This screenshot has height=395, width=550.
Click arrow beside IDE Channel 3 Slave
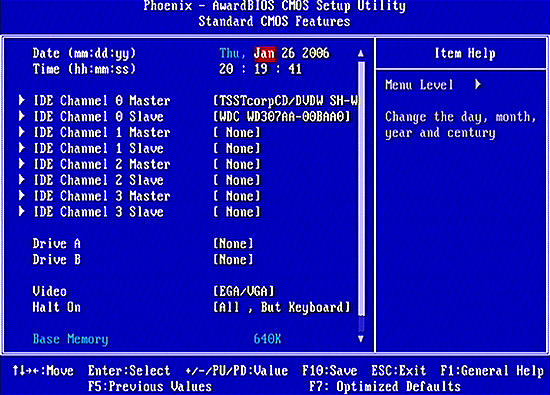pyautogui.click(x=22, y=212)
